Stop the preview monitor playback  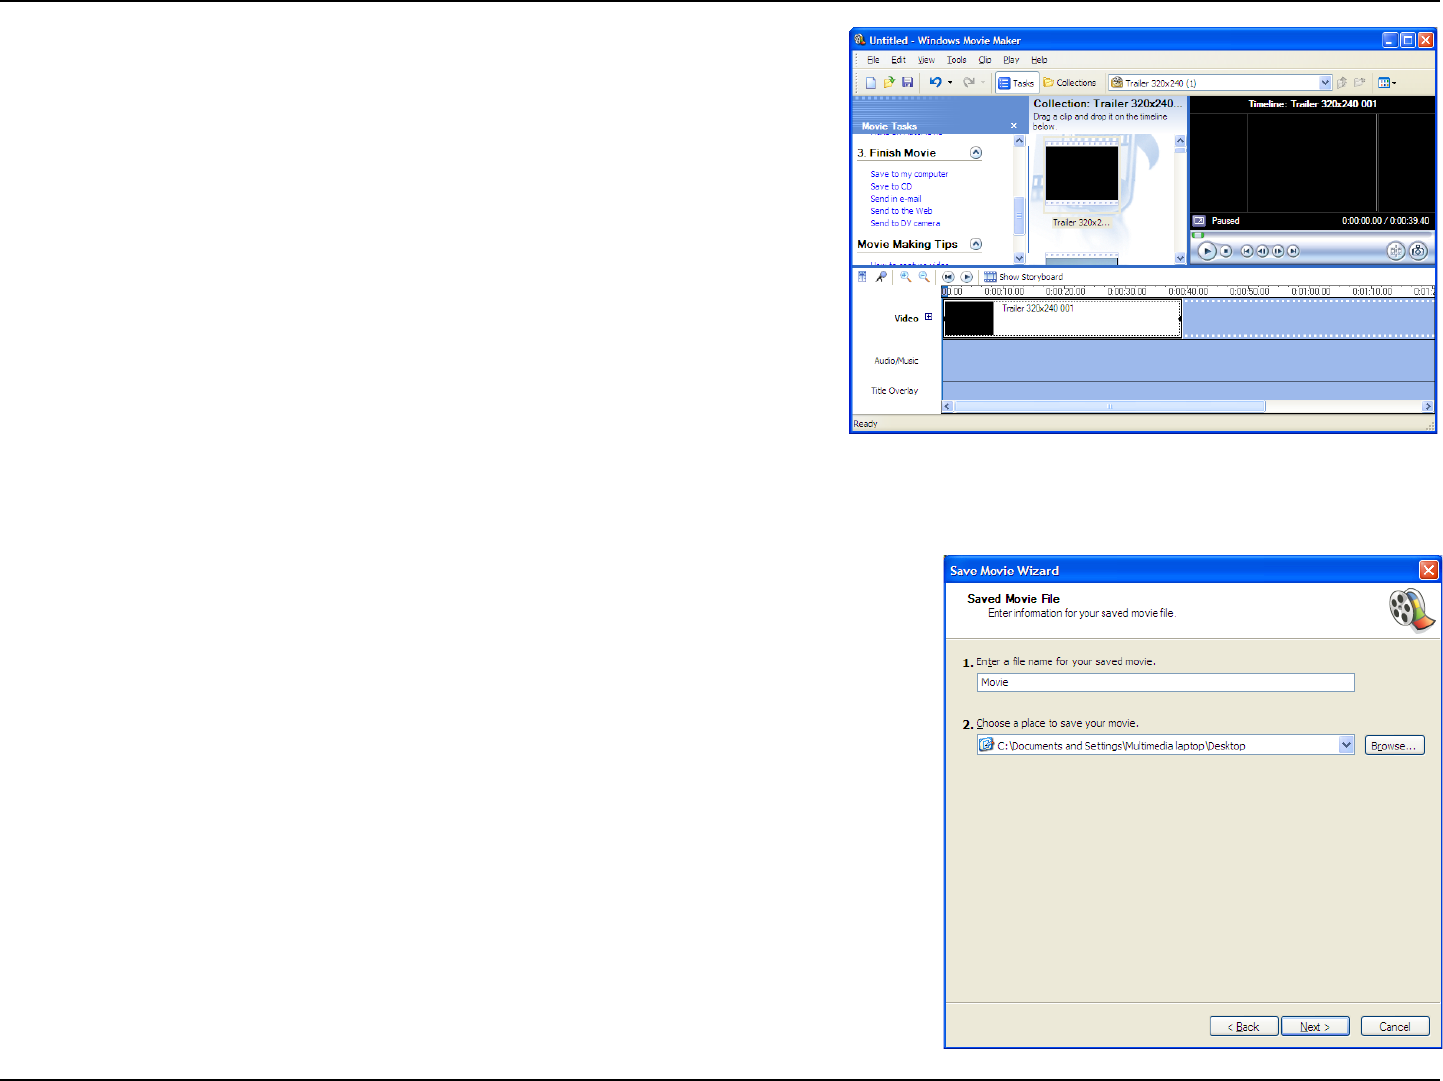[x=1226, y=251]
